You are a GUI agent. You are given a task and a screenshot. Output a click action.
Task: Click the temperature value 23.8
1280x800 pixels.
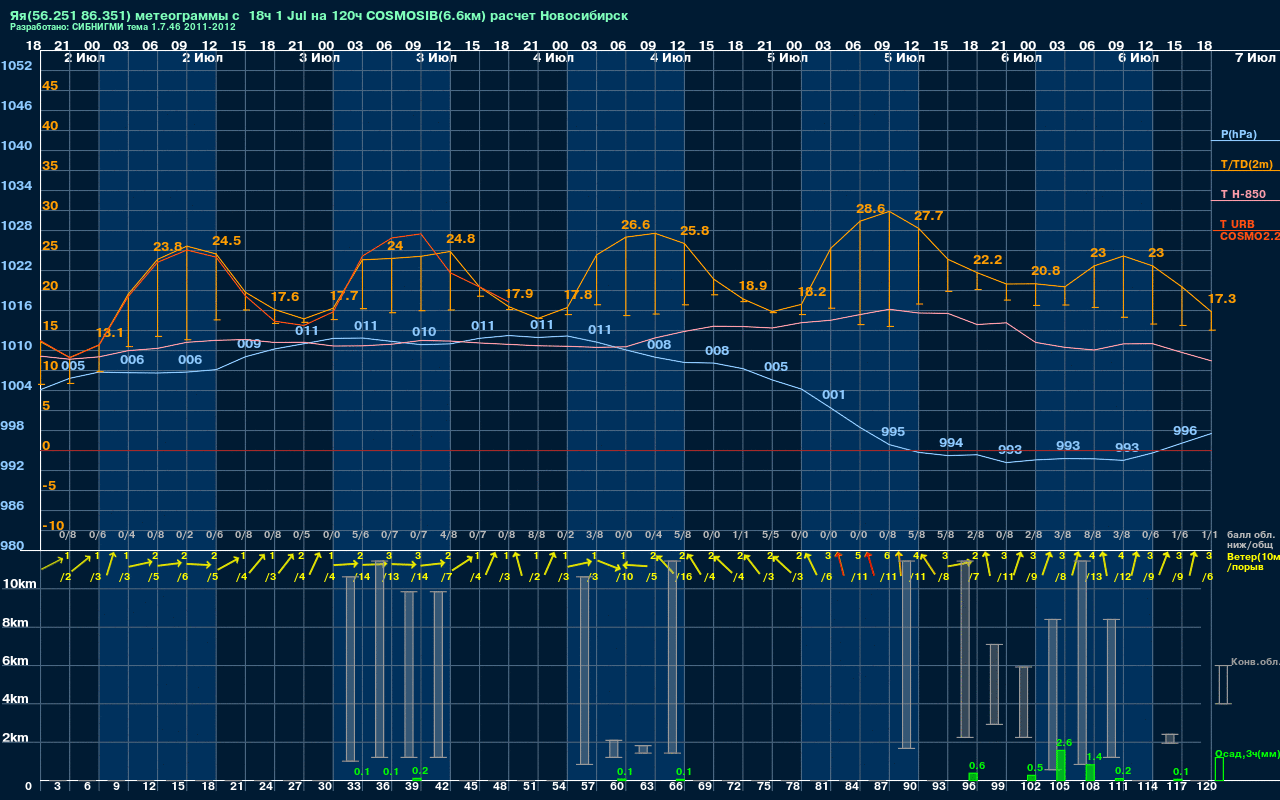click(x=168, y=247)
